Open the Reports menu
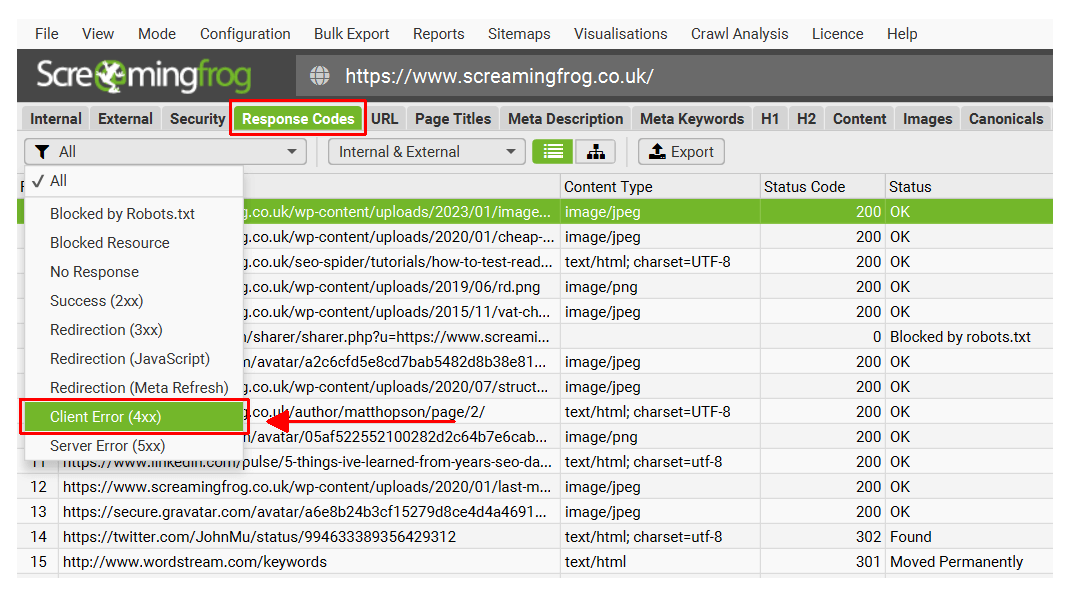The width and height of the screenshot is (1071, 594). coord(438,33)
